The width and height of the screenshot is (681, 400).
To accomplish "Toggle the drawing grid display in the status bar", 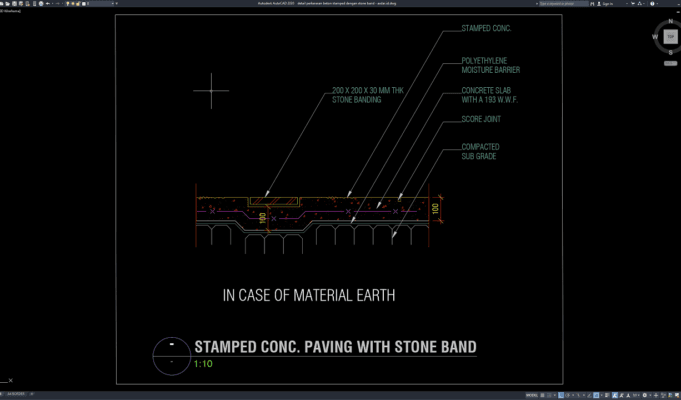I will [x=542, y=395].
